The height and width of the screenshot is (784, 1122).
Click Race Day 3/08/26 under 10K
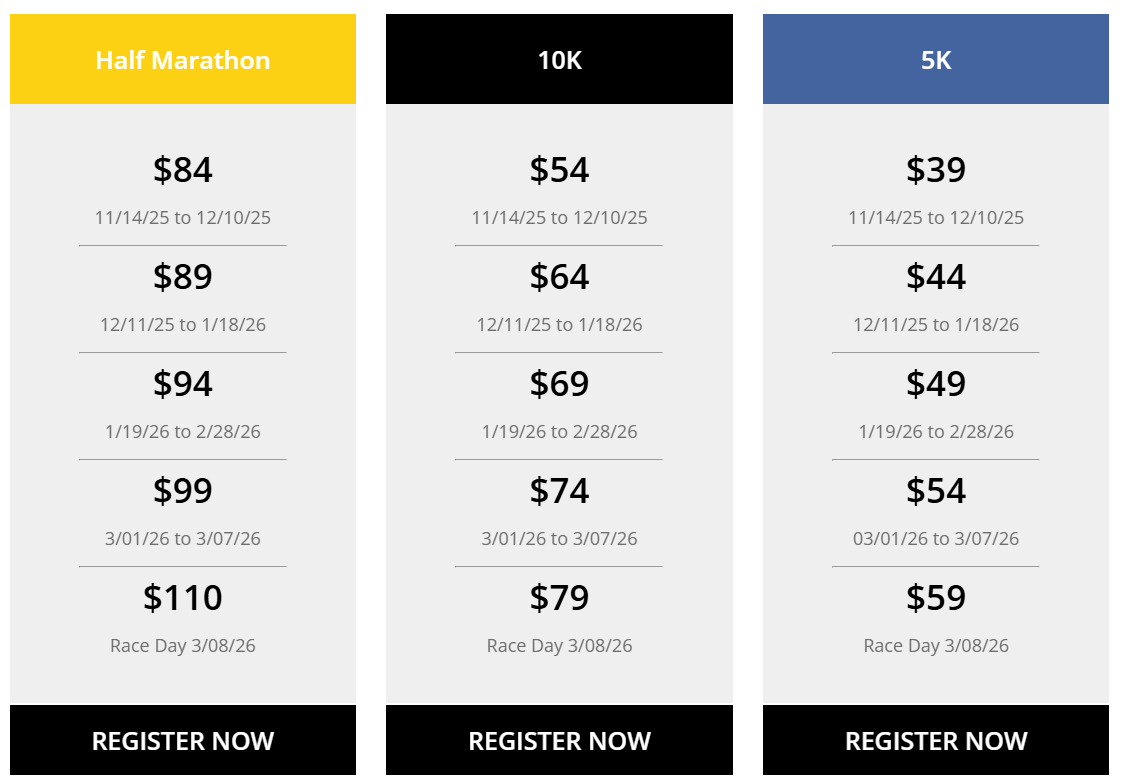pos(559,646)
